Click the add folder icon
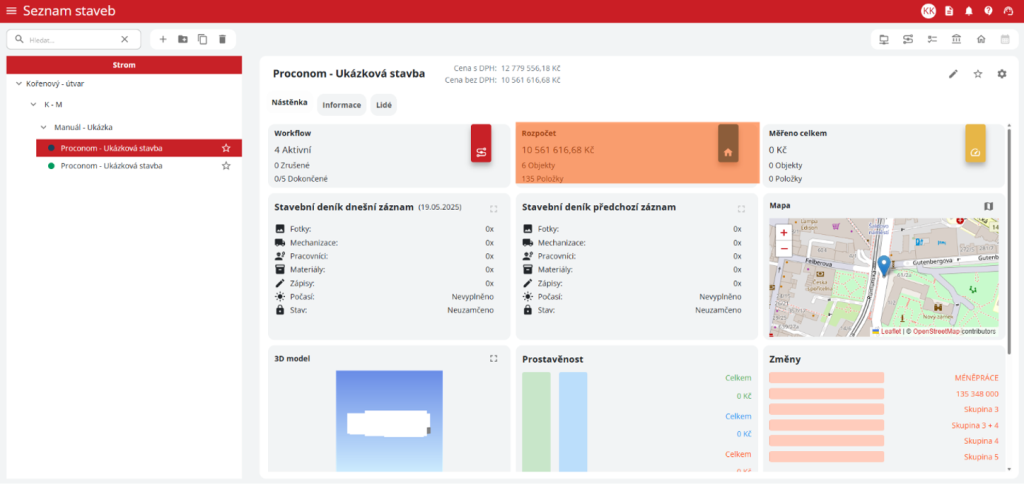The image size is (1024, 485). 182,39
